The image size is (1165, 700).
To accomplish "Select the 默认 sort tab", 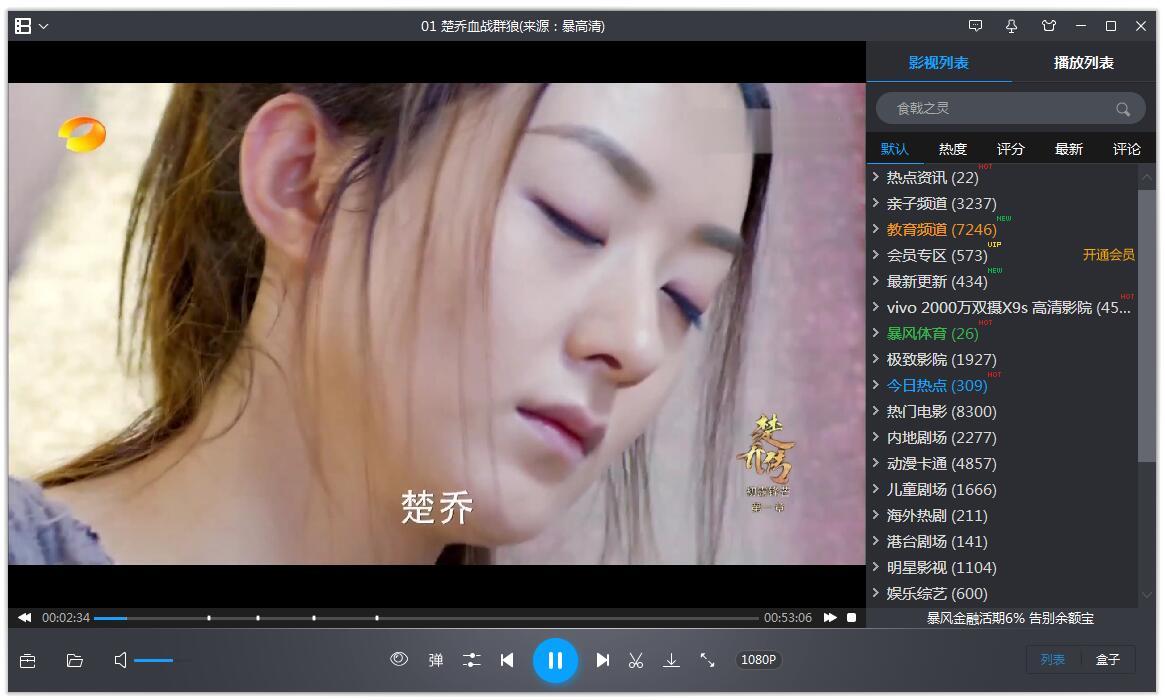I will pos(895,149).
